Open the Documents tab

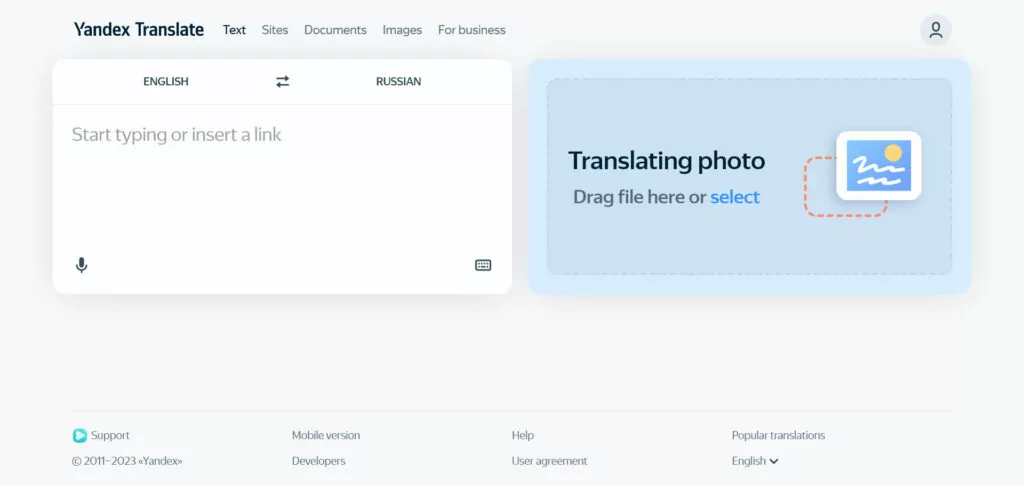(x=336, y=30)
